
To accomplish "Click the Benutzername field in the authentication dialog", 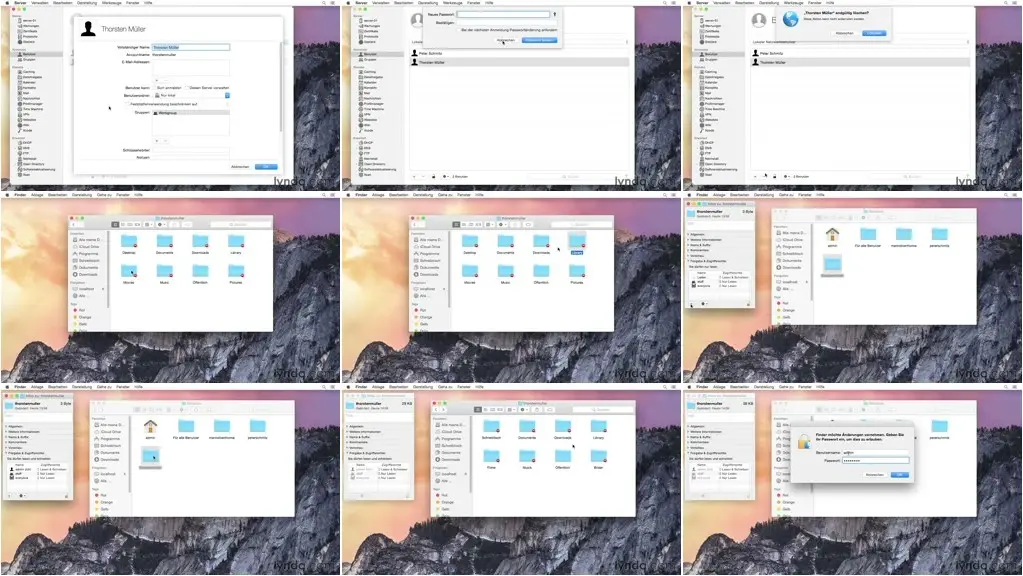I will tap(875, 452).
